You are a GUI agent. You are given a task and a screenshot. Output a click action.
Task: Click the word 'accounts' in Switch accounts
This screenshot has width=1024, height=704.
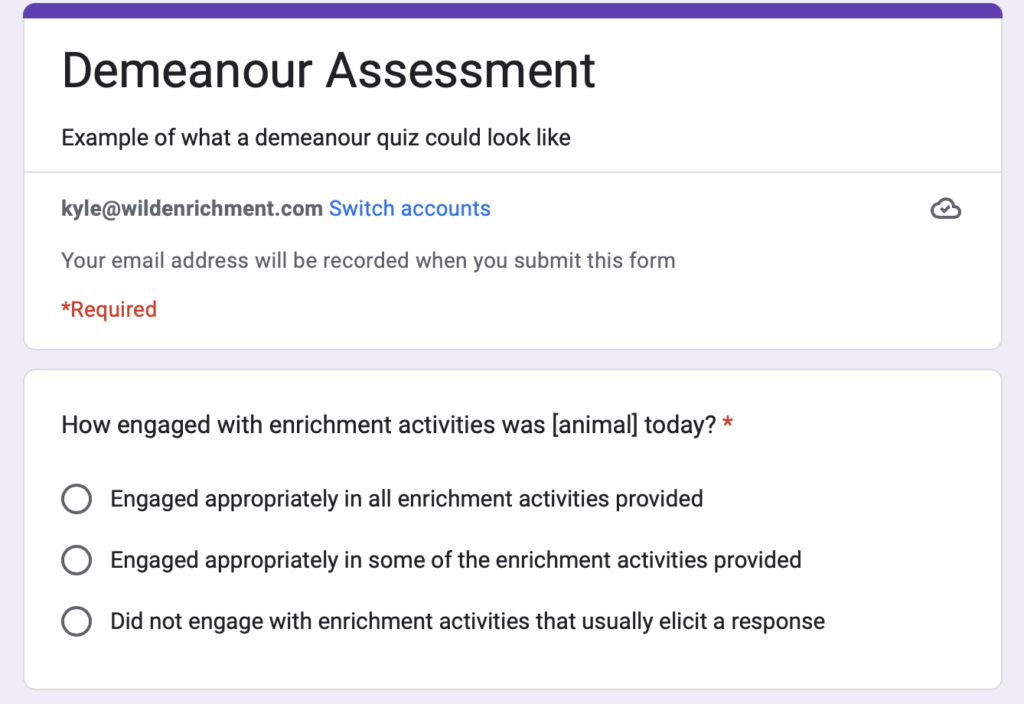pos(445,208)
